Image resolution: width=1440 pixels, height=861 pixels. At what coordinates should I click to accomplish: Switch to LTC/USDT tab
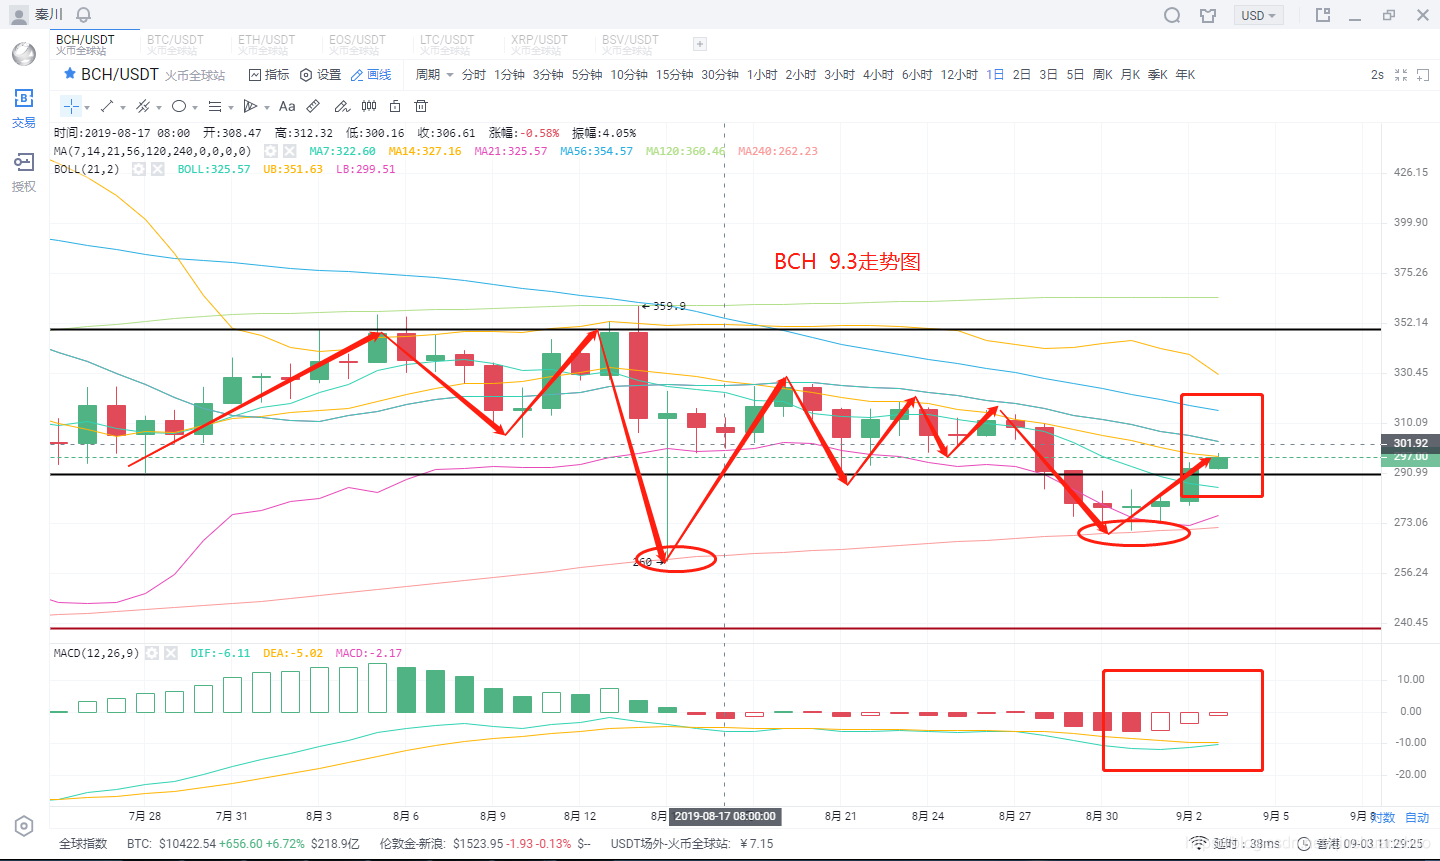(447, 44)
